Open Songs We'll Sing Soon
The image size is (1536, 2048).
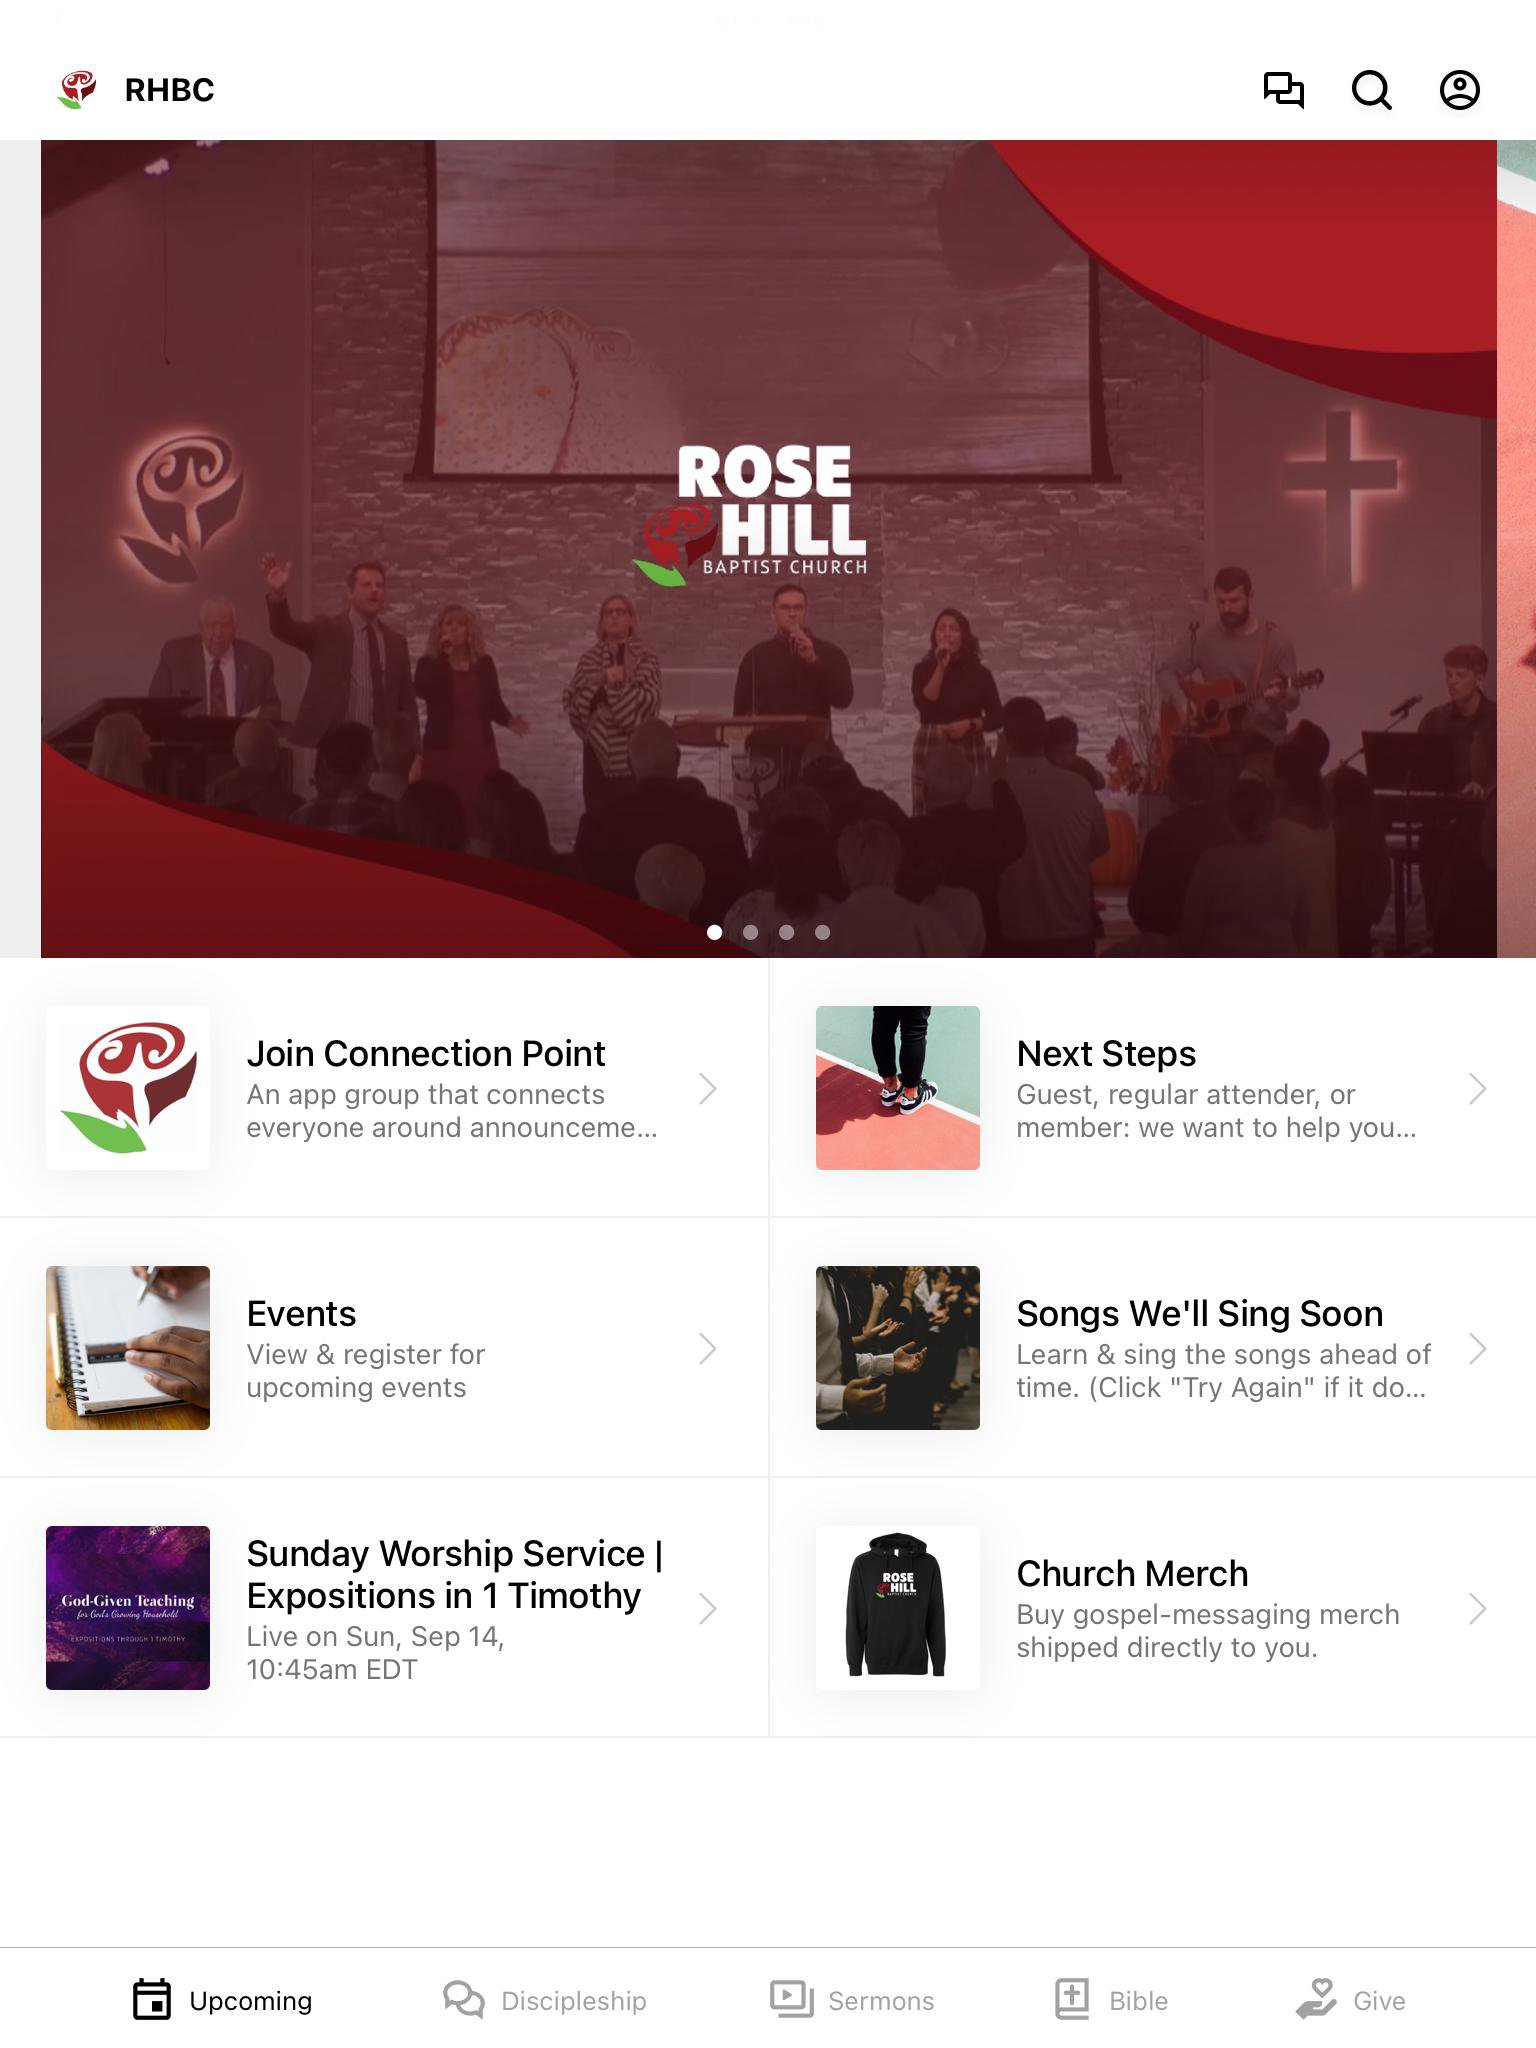[x=1153, y=1347]
